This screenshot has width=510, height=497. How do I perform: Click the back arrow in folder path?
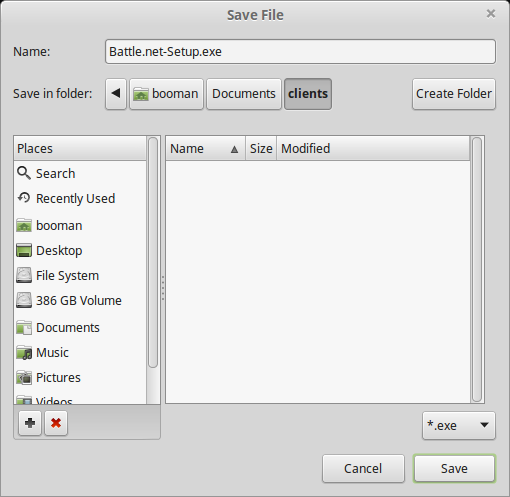click(x=116, y=94)
